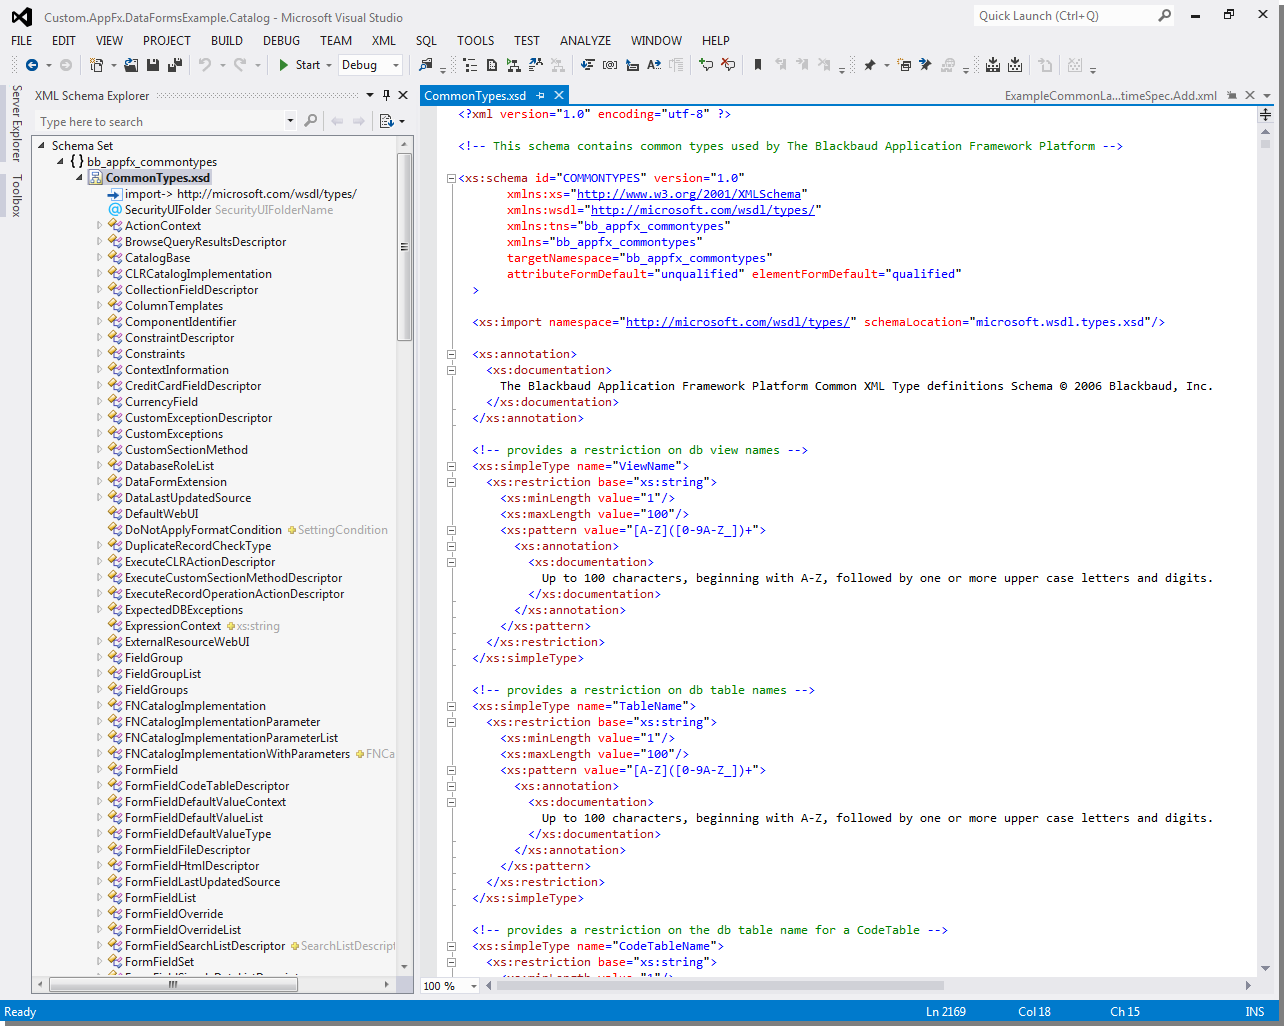Expand the ActionContext tree node

pos(99,226)
